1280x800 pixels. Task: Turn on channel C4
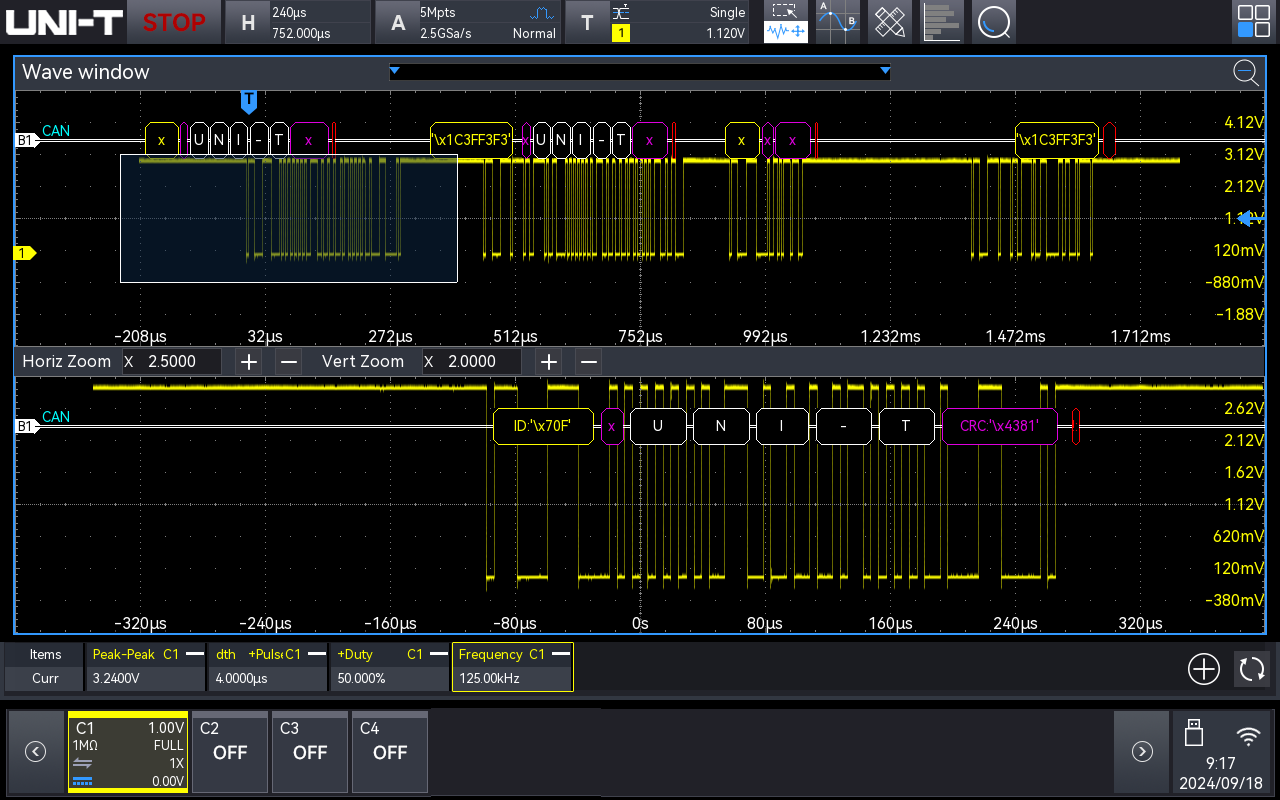pos(390,752)
